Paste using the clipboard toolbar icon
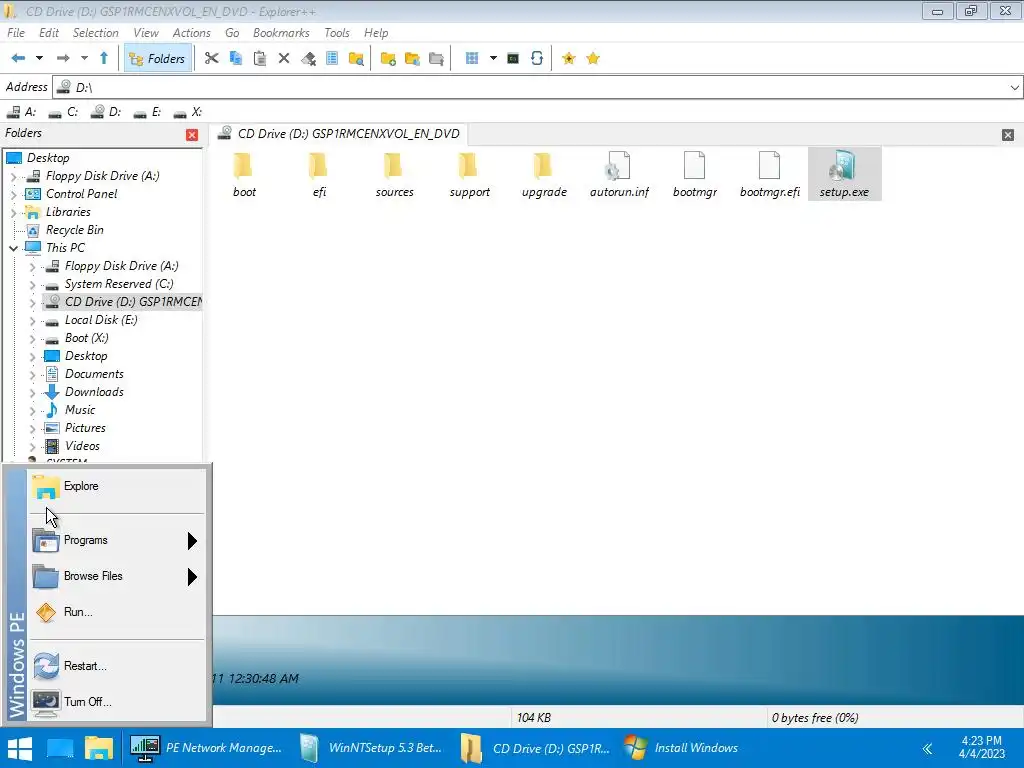Viewport: 1024px width, 768px height. coord(259,58)
